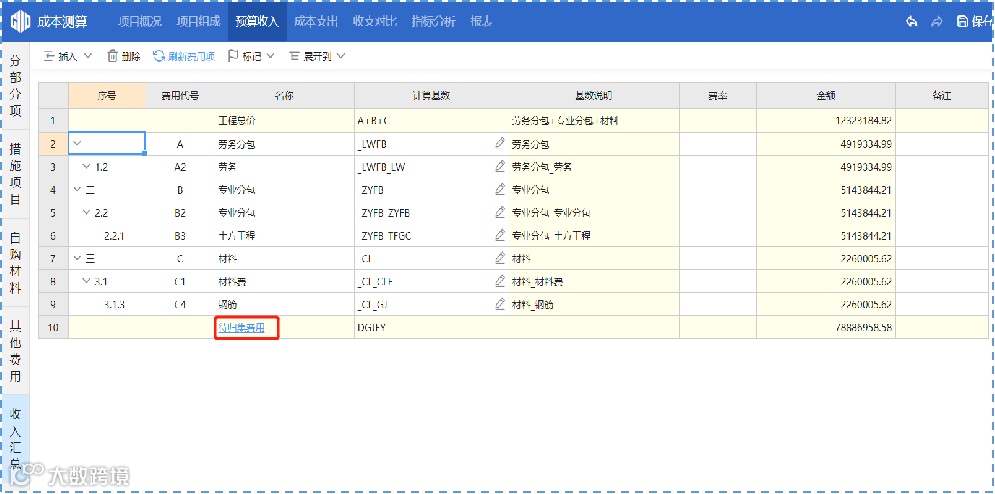Click the 金额 column header

pyautogui.click(x=826, y=96)
